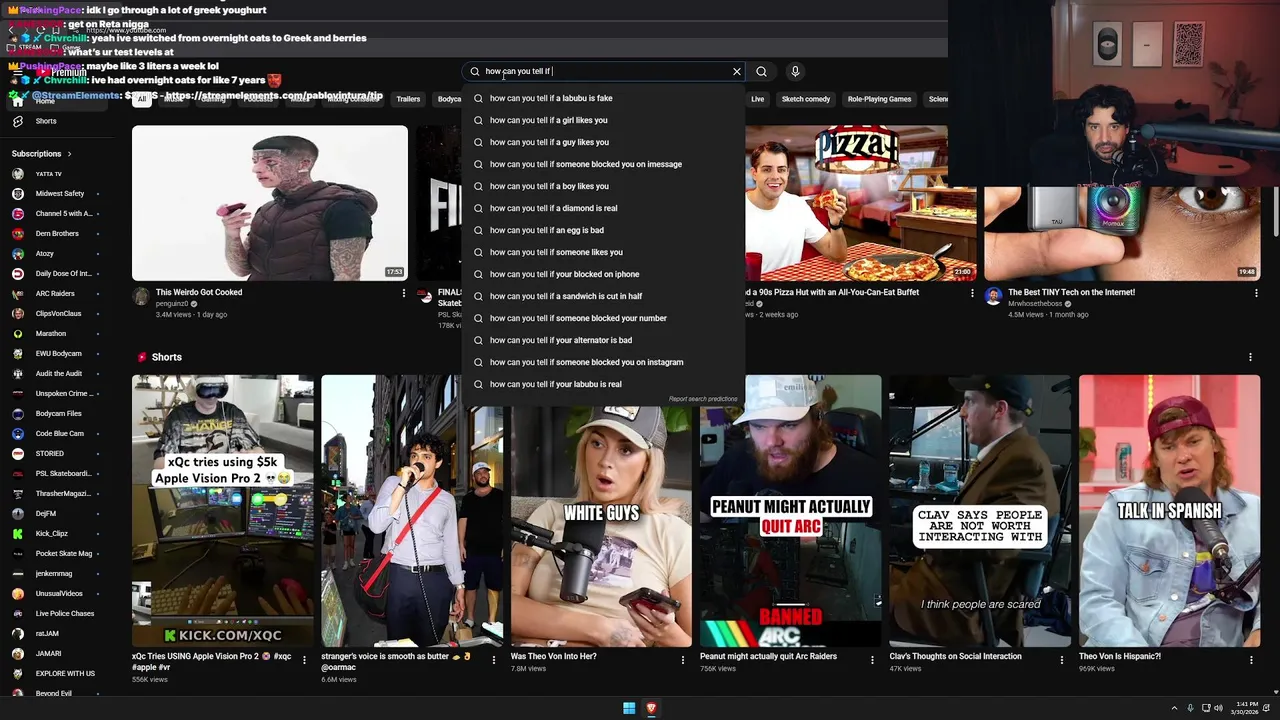Open the PEANUT MIGHT ACTUALLY QUIT ARC short

[x=791, y=511]
